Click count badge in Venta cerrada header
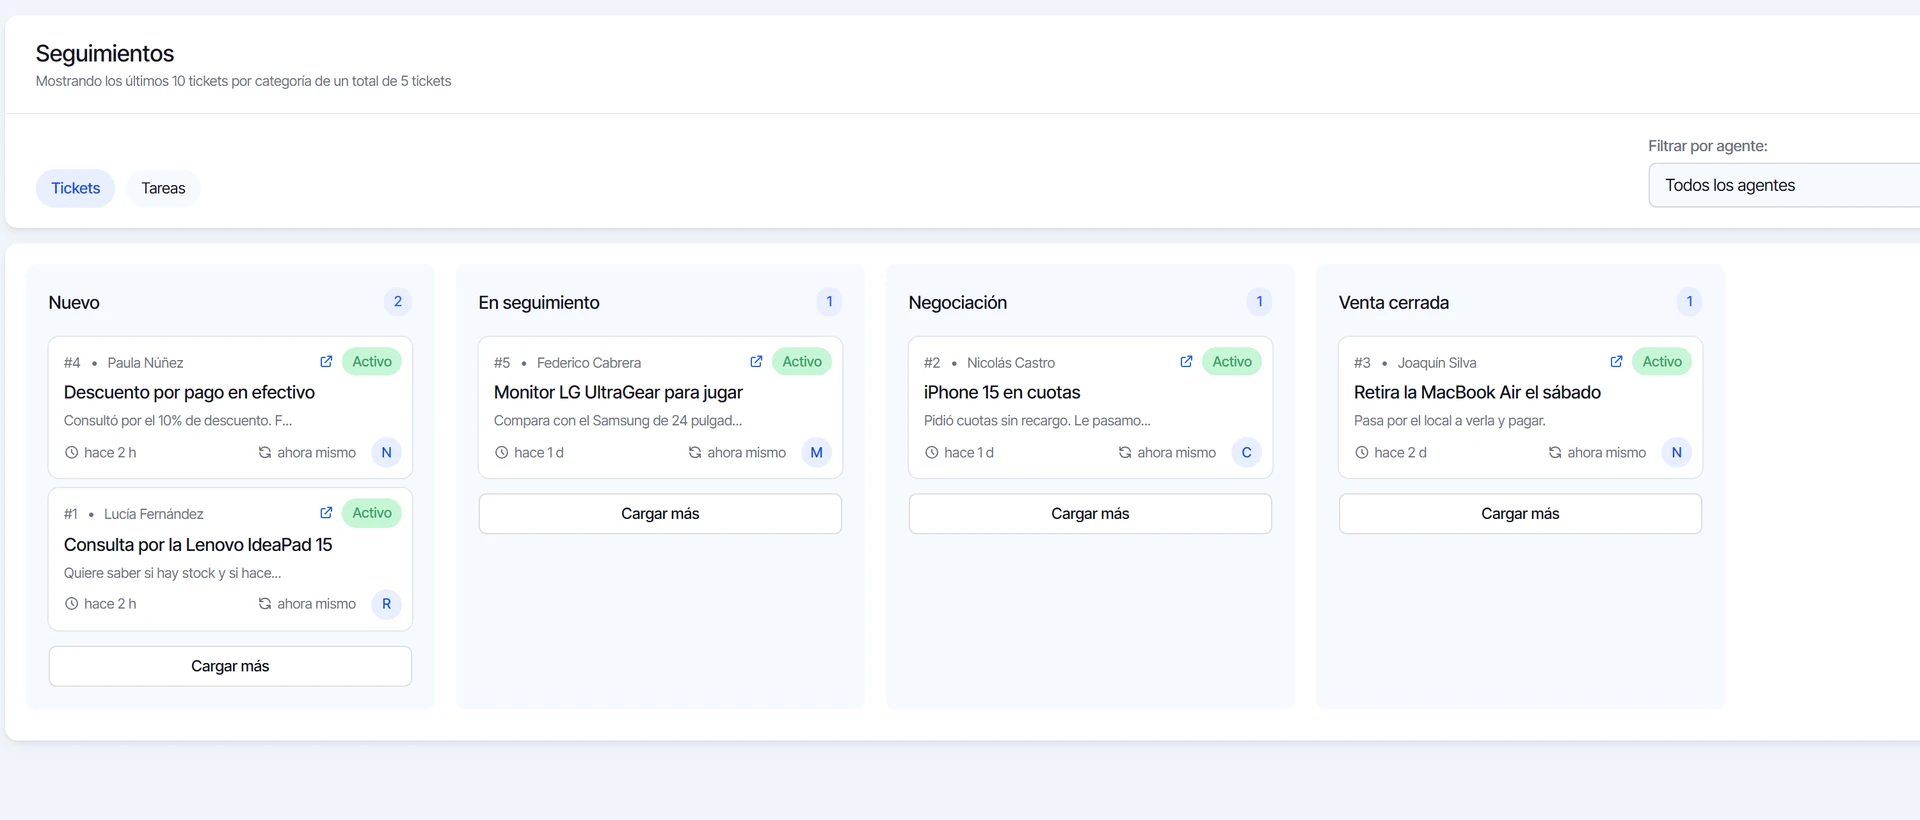Image resolution: width=1920 pixels, height=820 pixels. pos(1689,302)
